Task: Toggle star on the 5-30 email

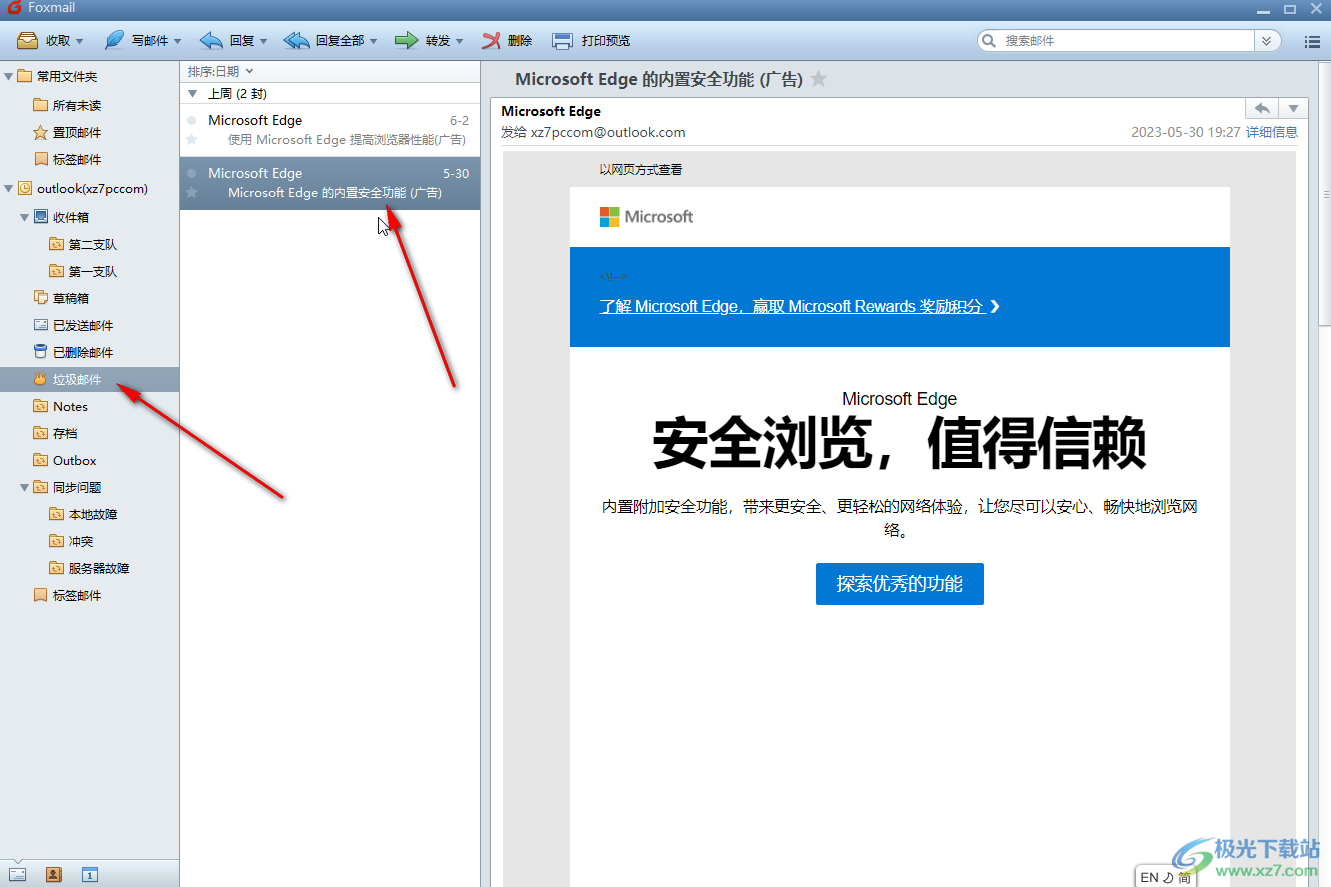Action: click(192, 192)
